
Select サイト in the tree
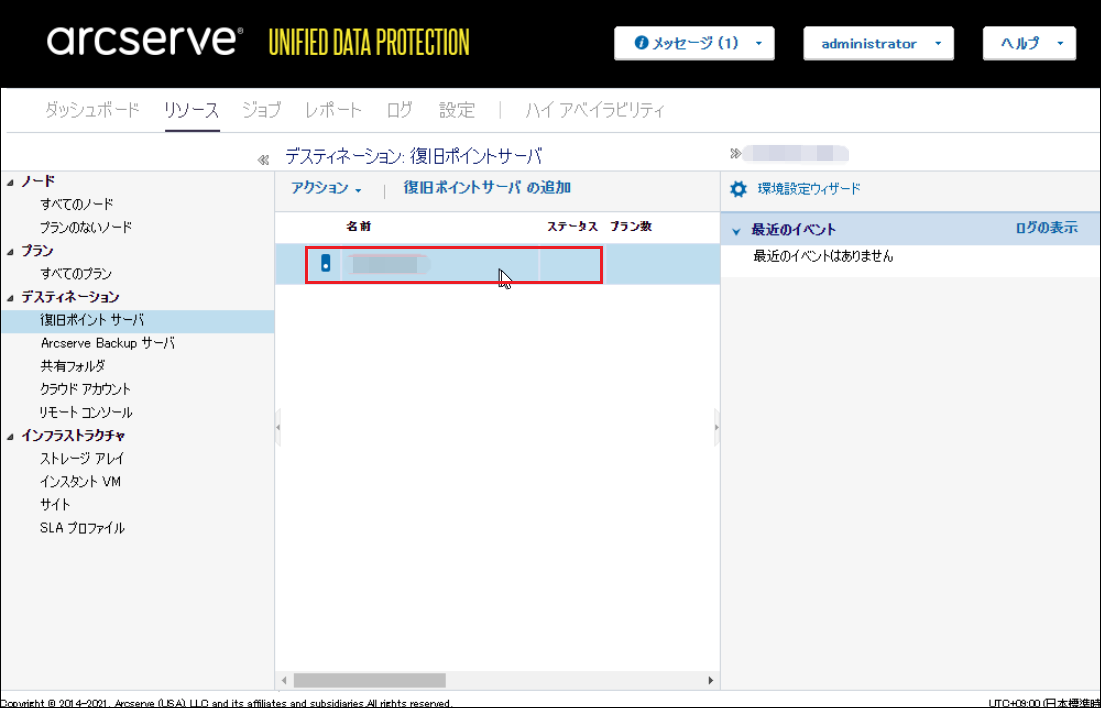[x=55, y=504]
